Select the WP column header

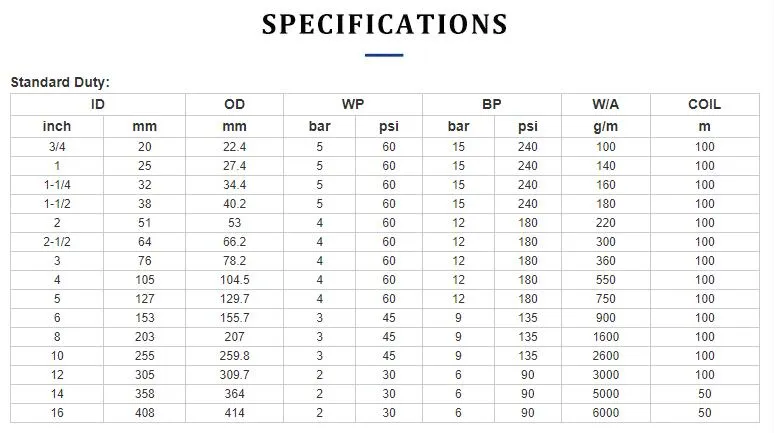[353, 104]
